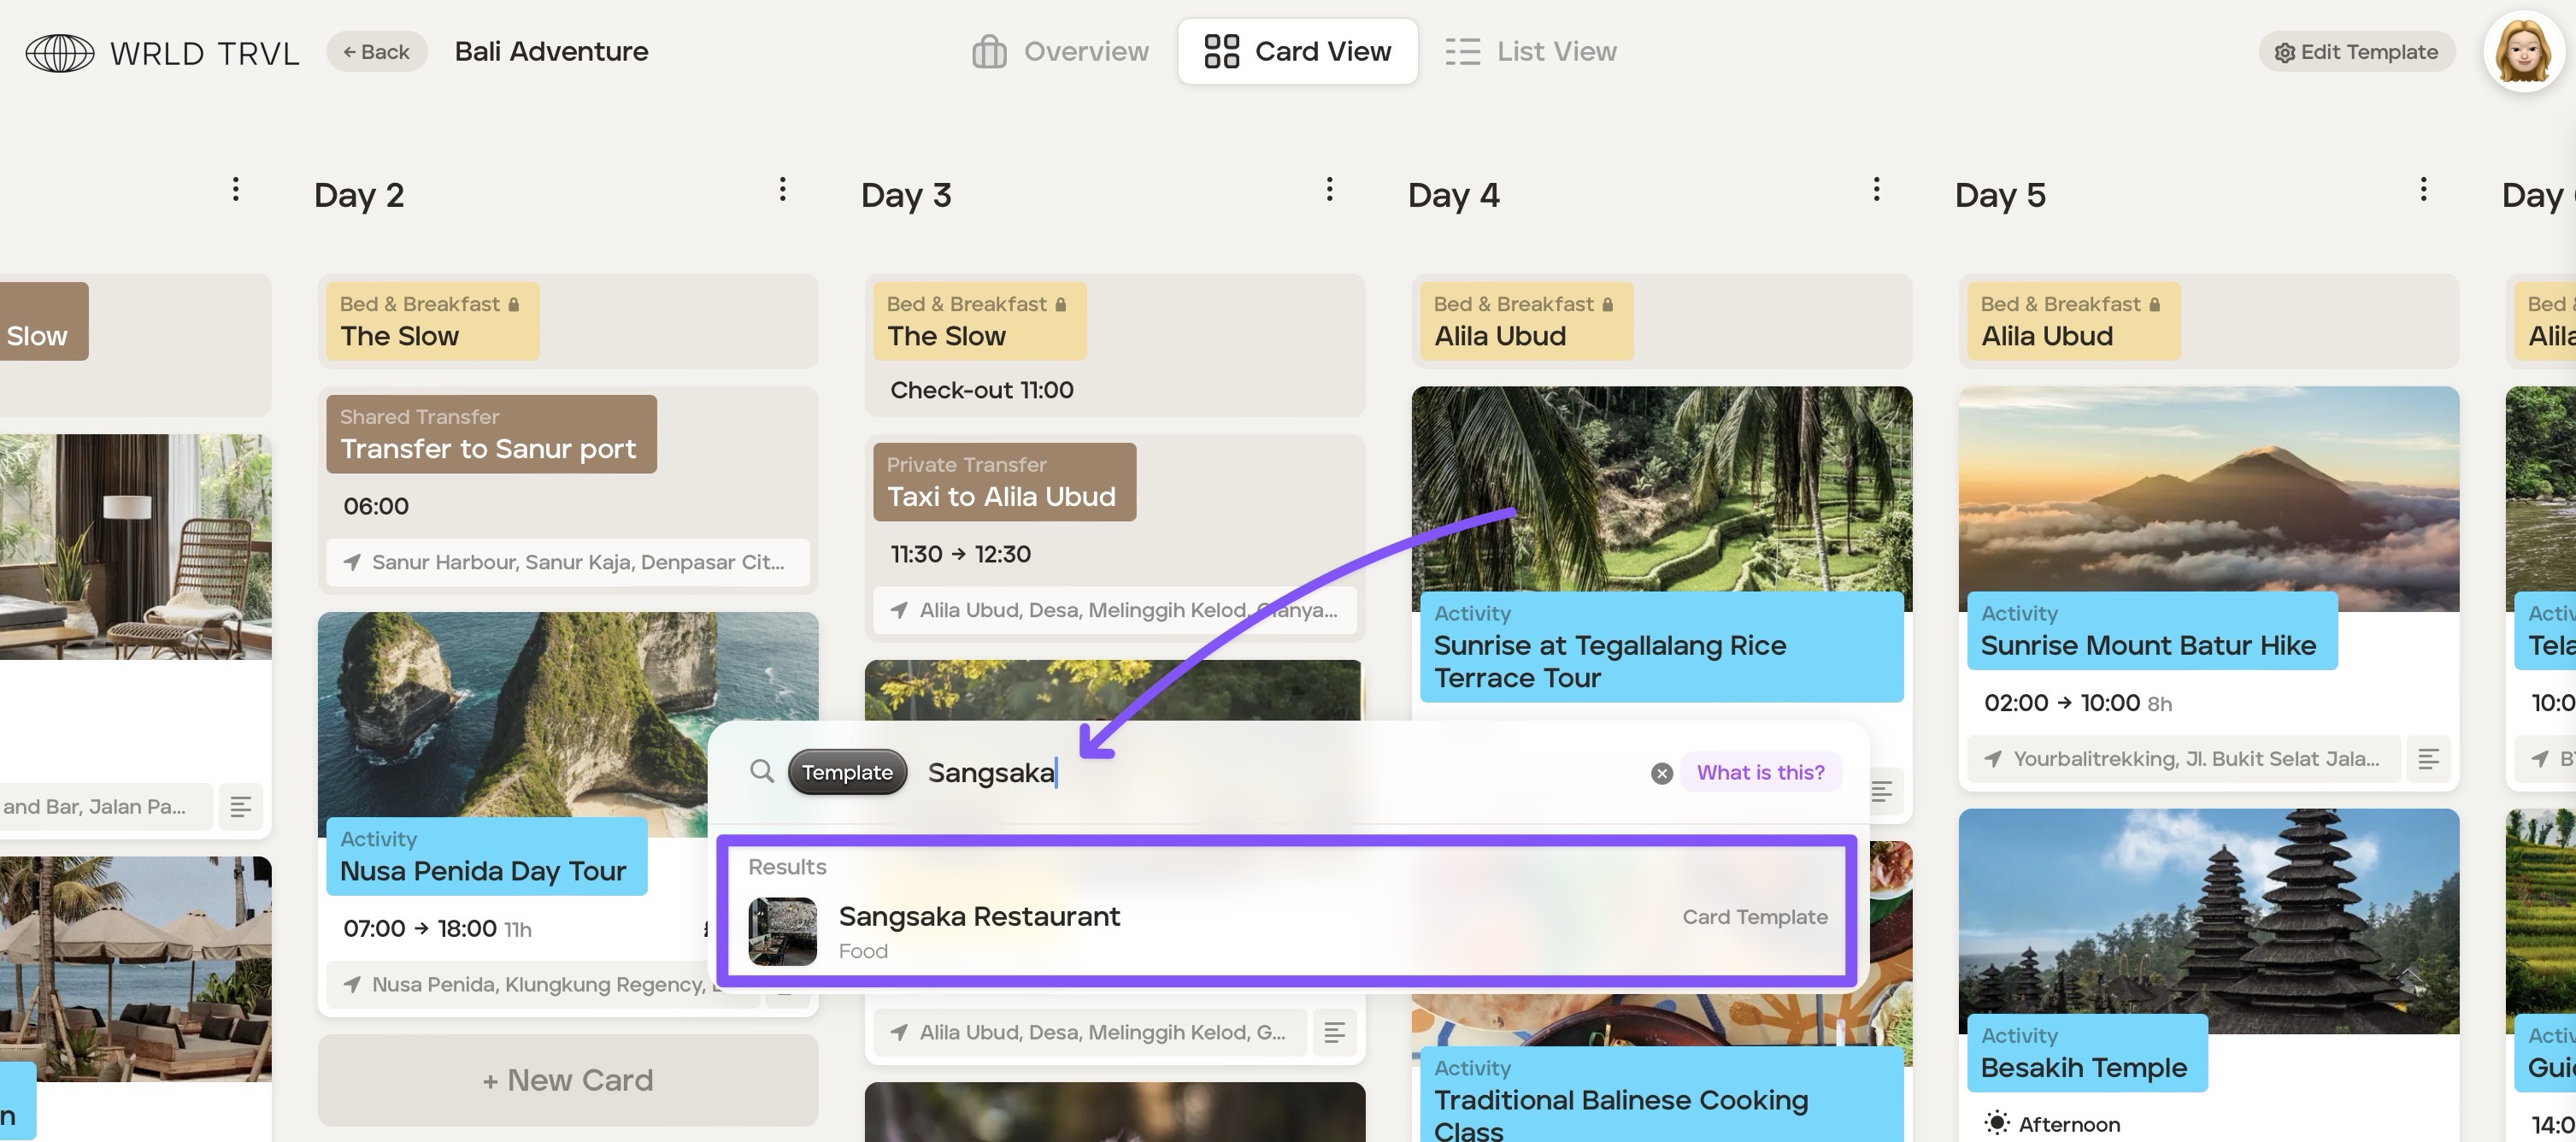
Task: Open Day 5 three-dot options menu
Action: (x=2423, y=189)
